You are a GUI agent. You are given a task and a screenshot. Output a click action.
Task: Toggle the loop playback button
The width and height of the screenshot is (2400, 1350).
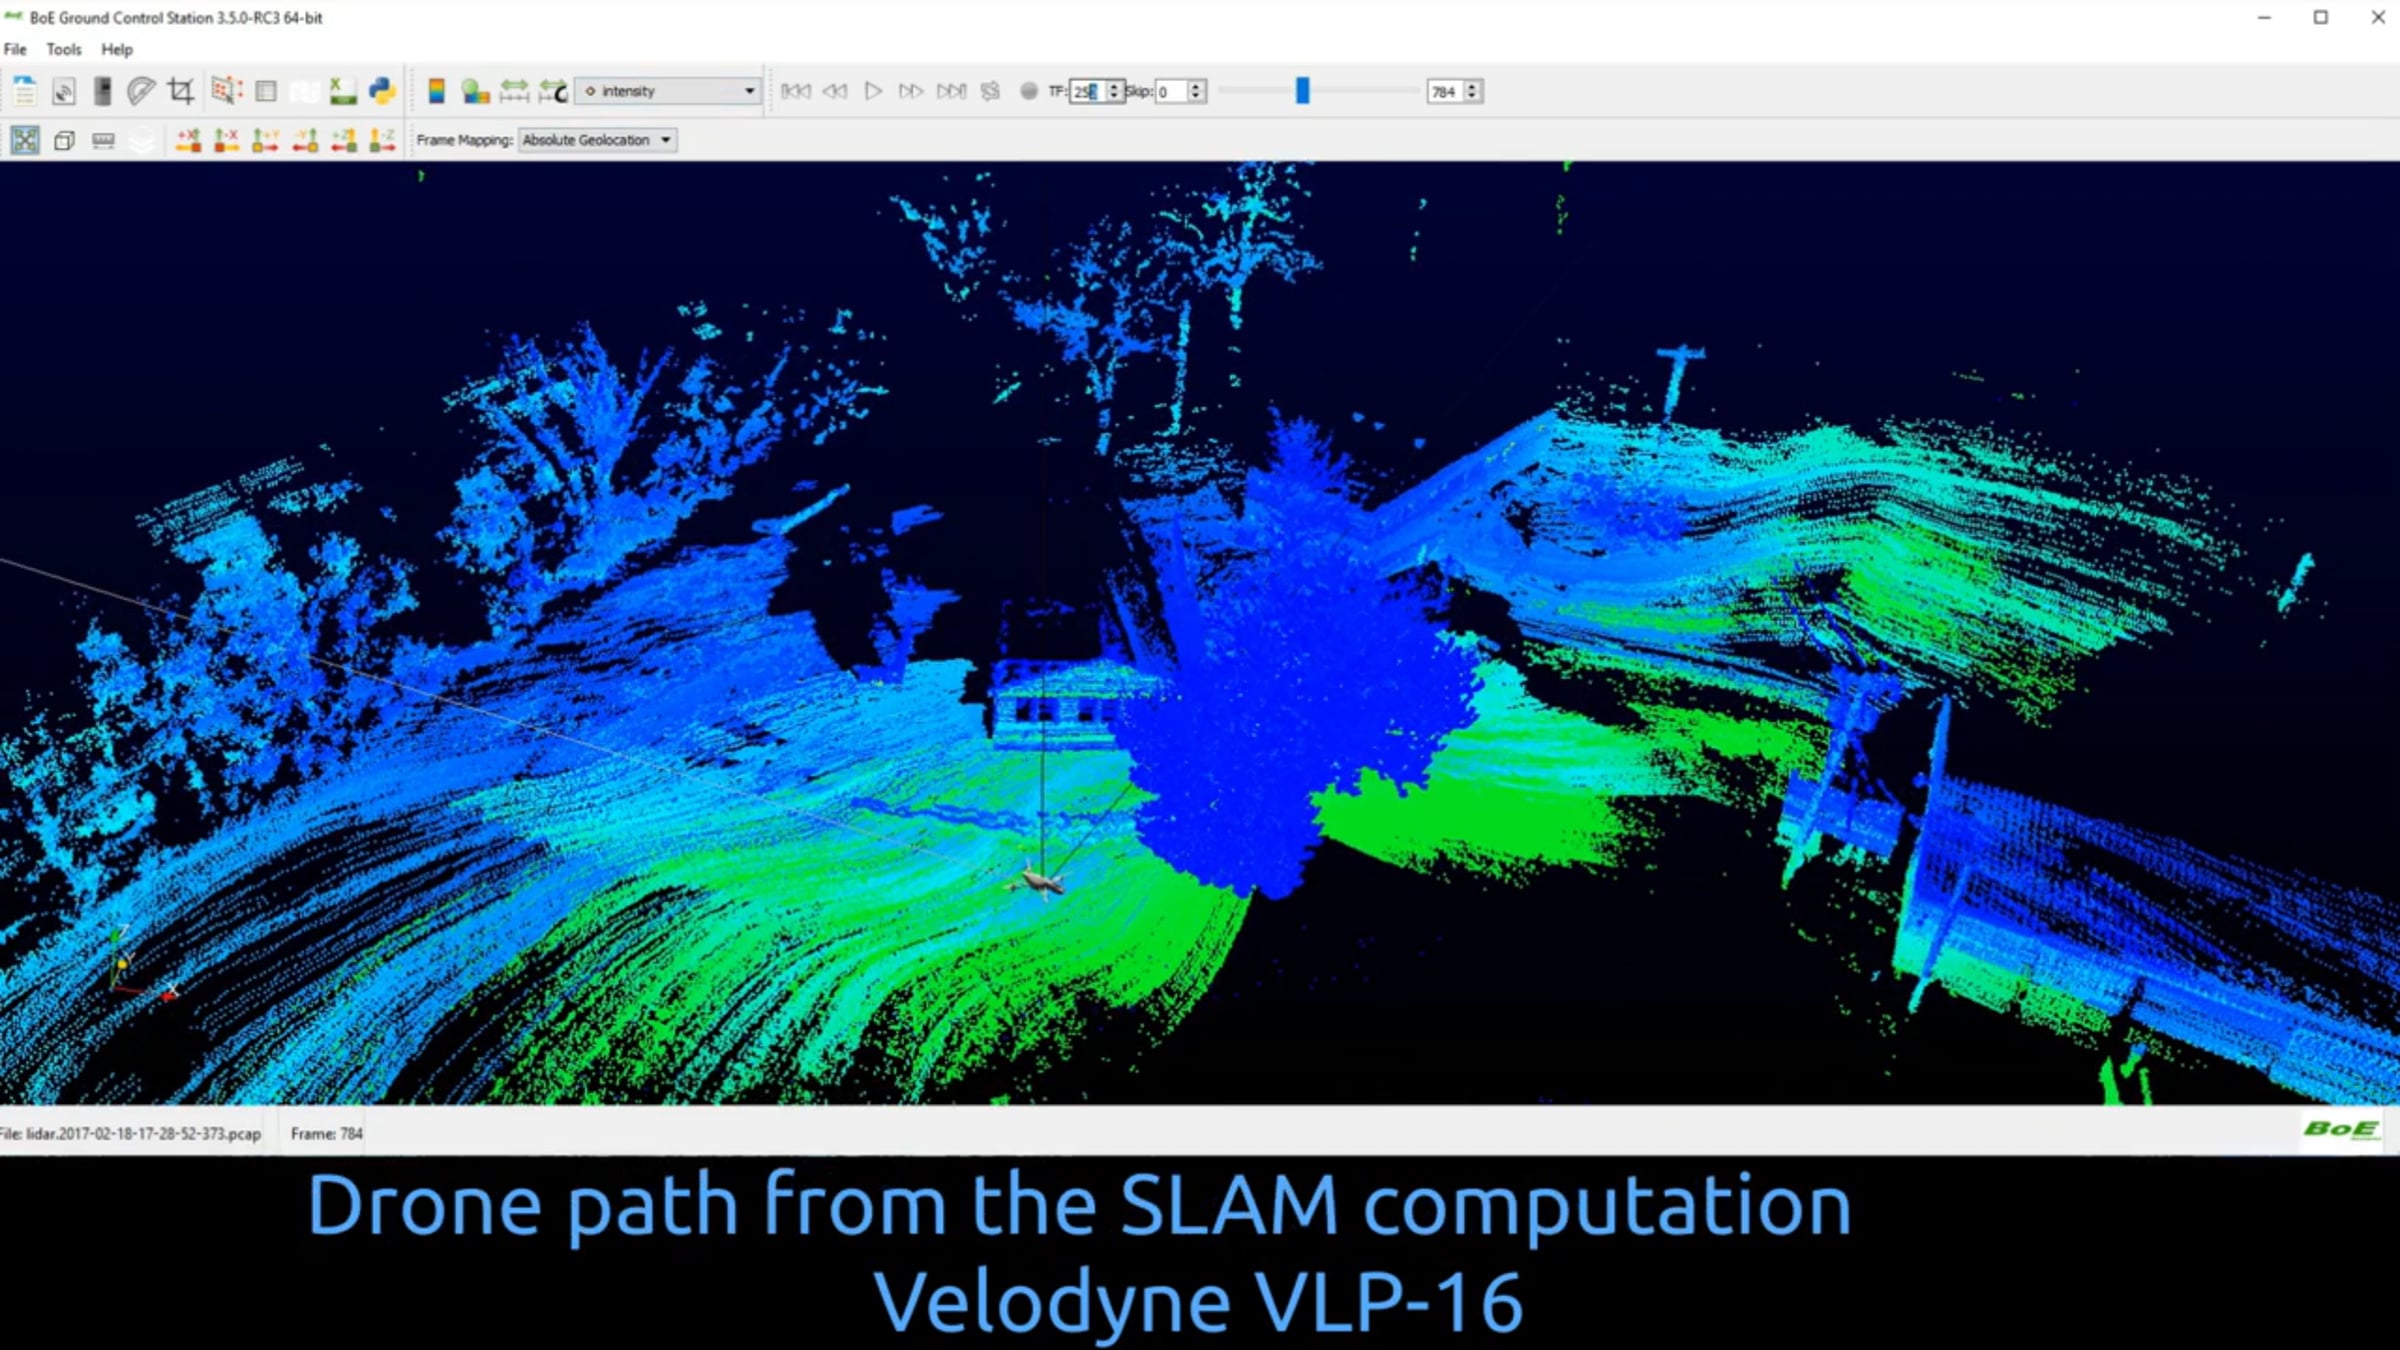[x=990, y=91]
